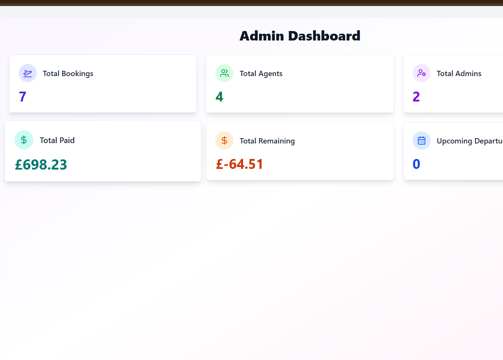Click the orange dollar icon for Total Remaining
This screenshot has width=503, height=360.
tap(224, 141)
